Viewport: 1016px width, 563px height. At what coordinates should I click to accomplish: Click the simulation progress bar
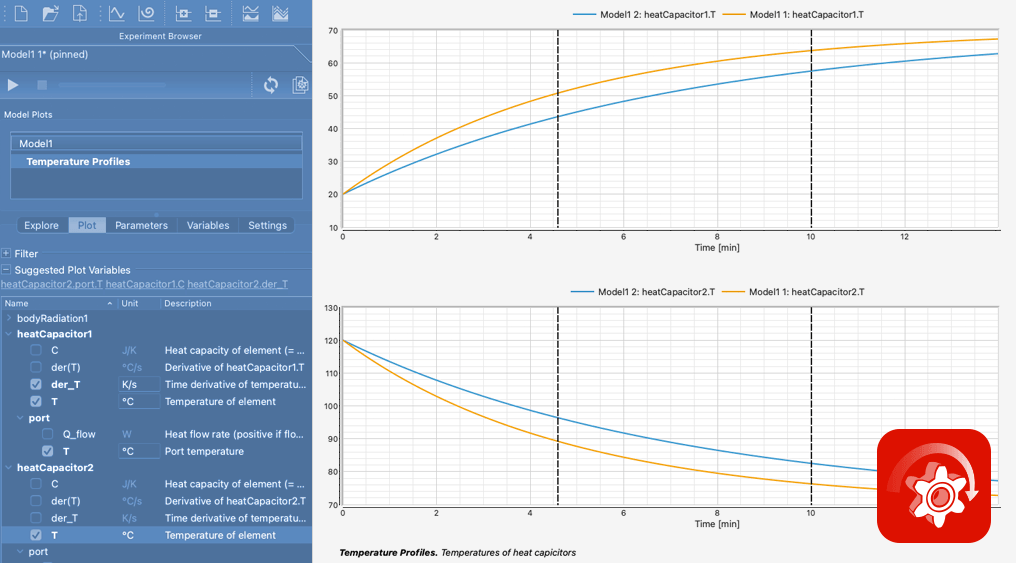click(112, 85)
